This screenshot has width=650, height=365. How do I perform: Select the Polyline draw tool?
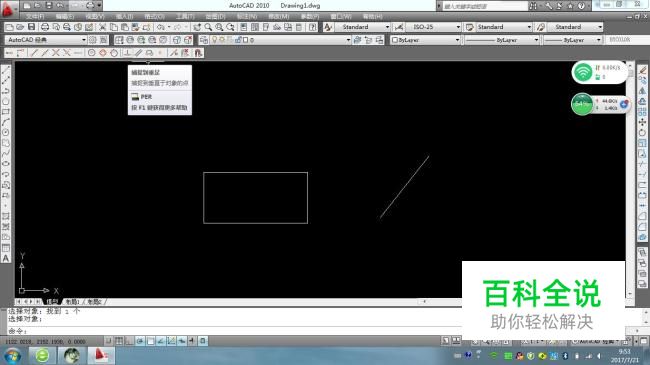(x=6, y=90)
